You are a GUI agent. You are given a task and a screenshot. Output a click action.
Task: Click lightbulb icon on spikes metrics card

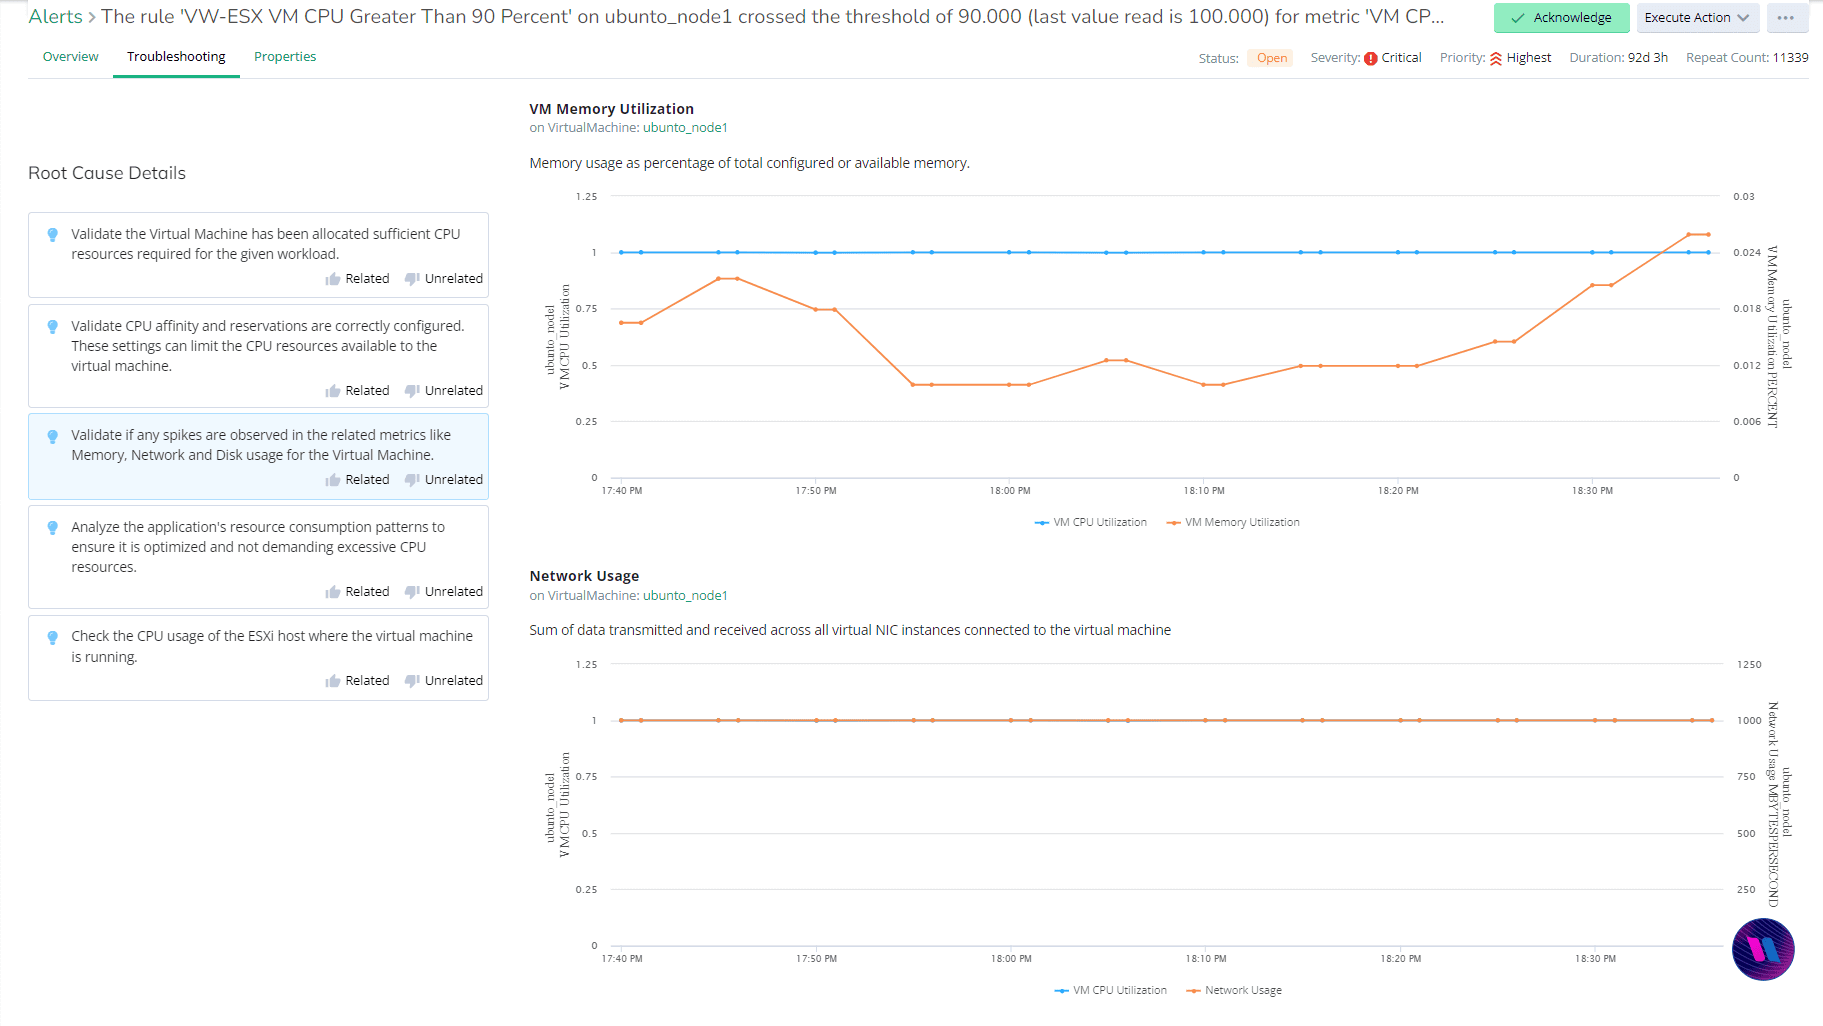click(x=53, y=436)
